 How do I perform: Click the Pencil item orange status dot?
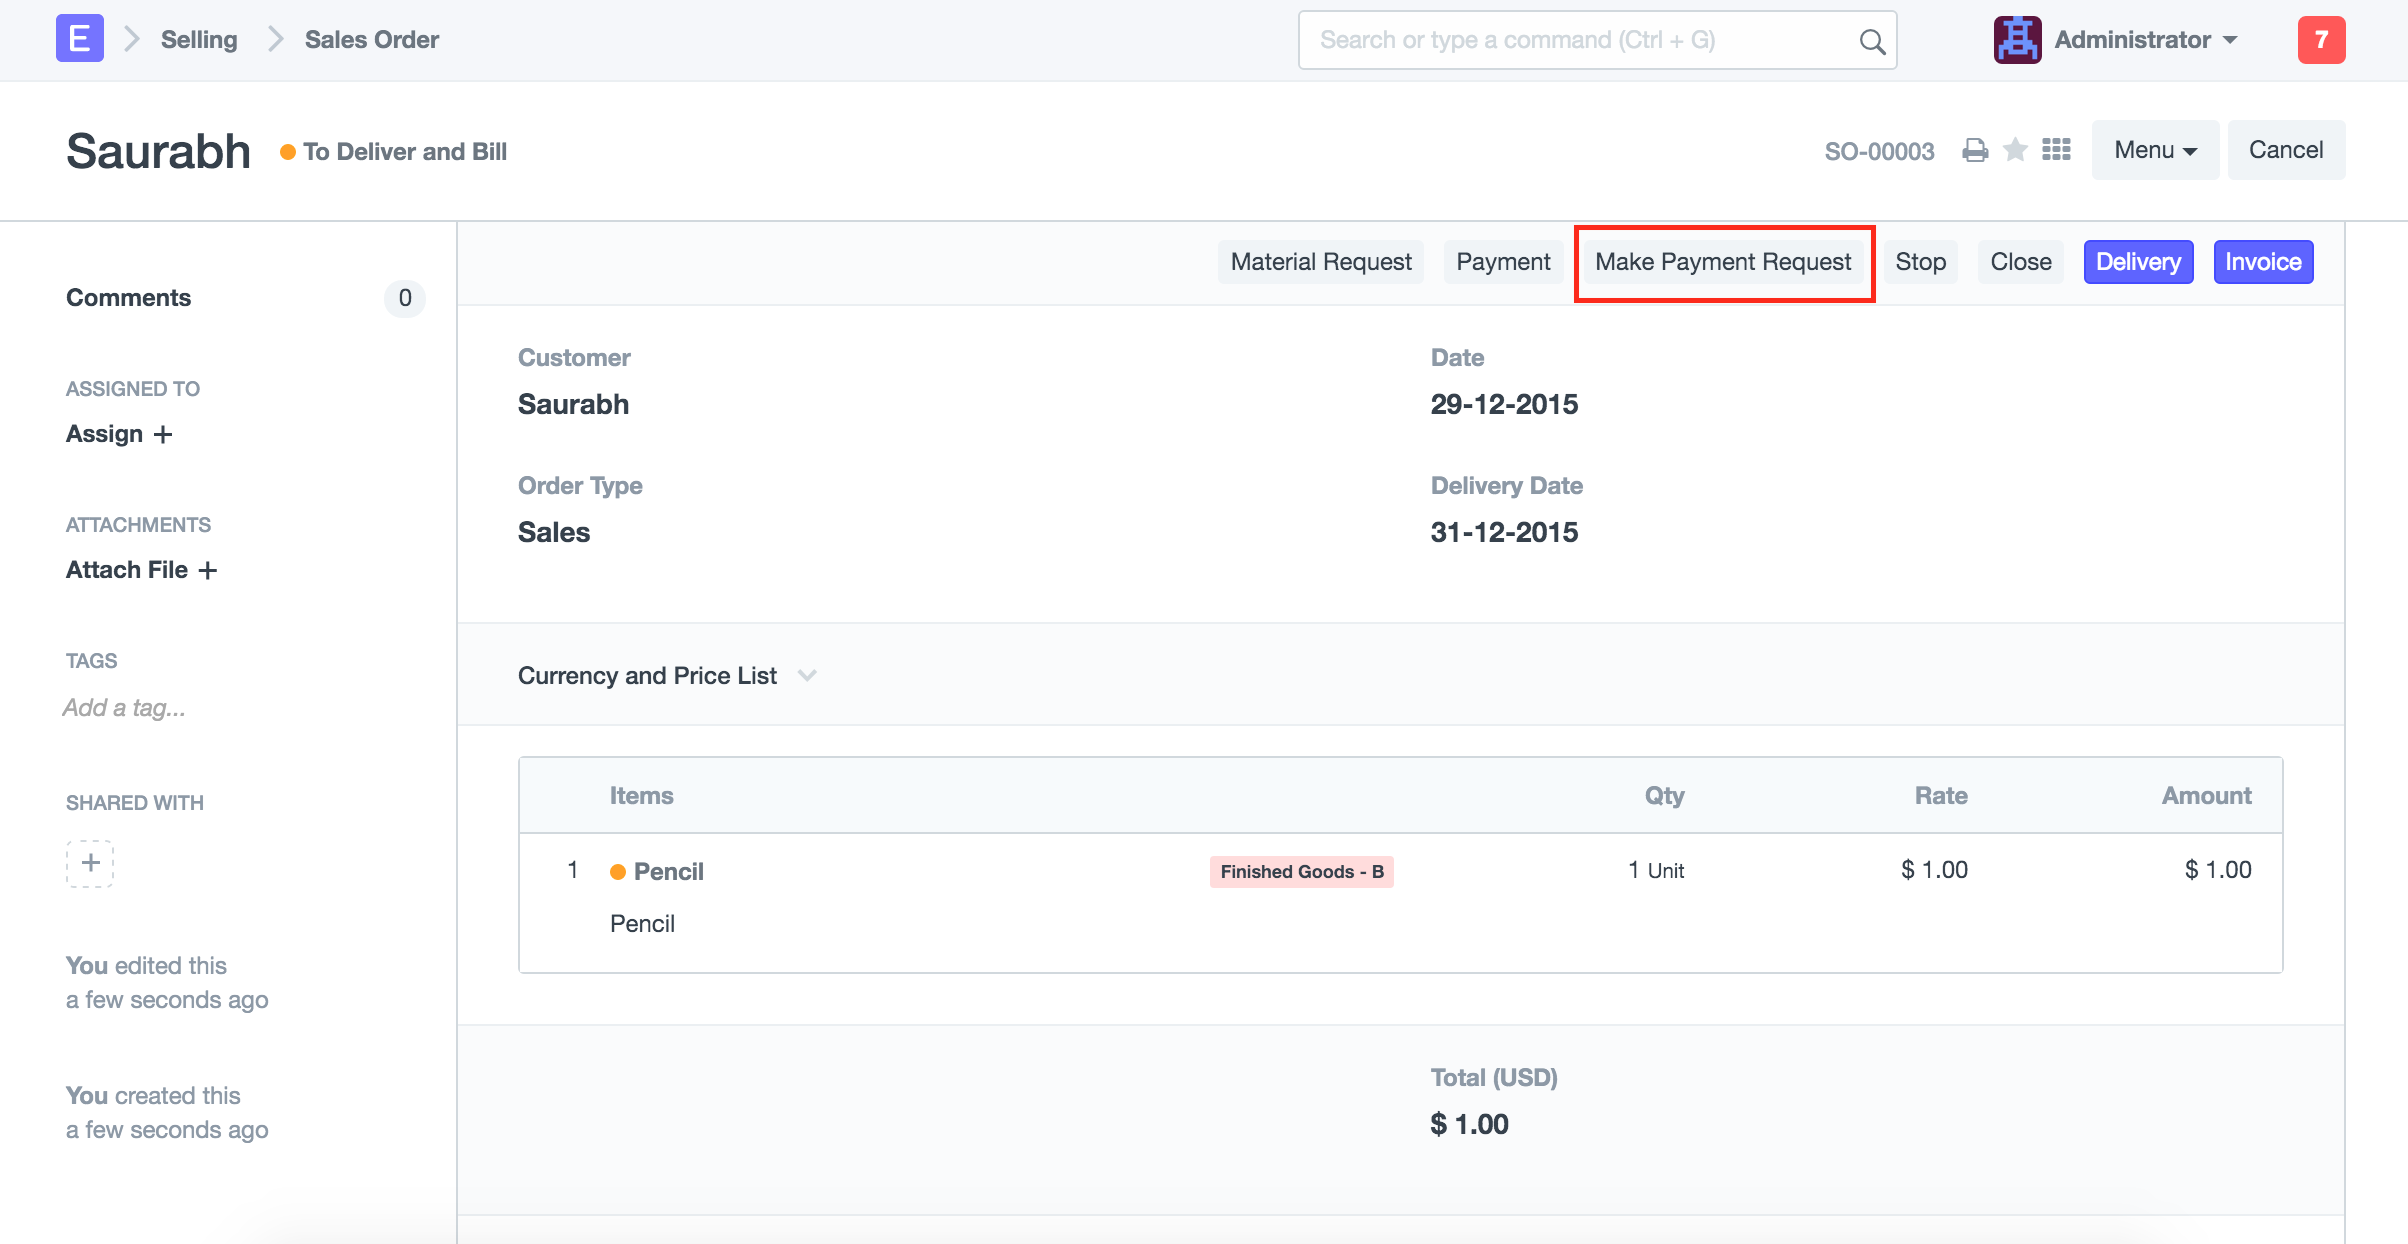618,872
